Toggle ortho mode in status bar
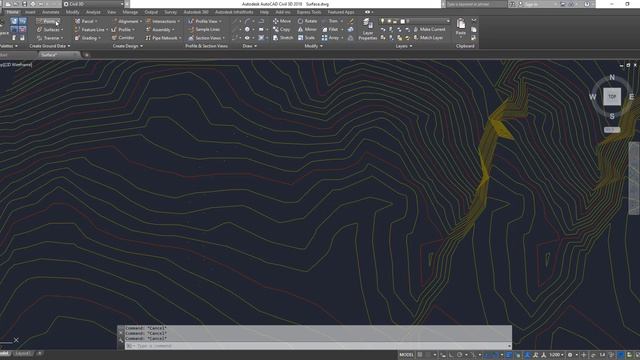 [x=451, y=355]
